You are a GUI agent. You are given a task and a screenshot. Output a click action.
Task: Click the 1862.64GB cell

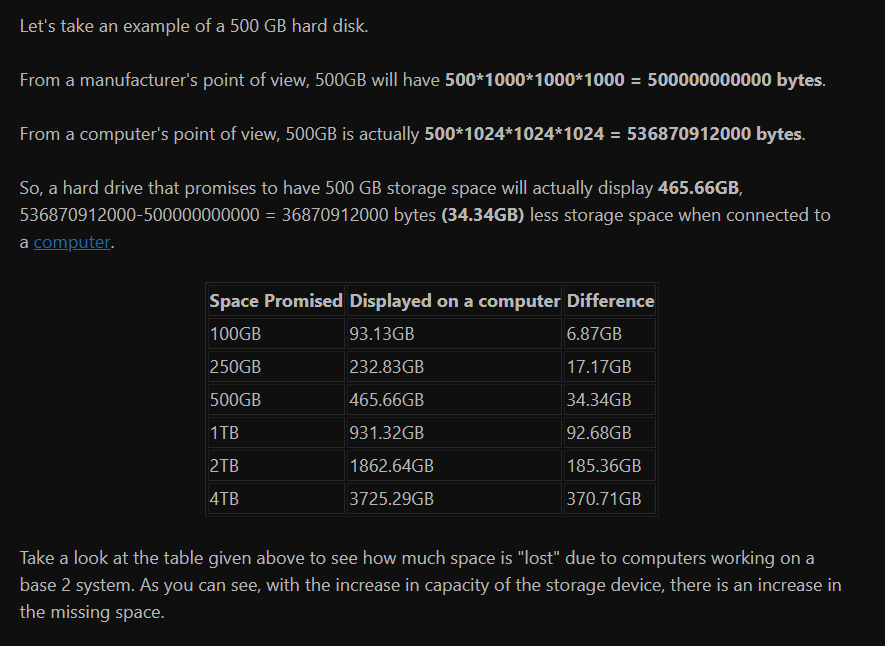454,465
